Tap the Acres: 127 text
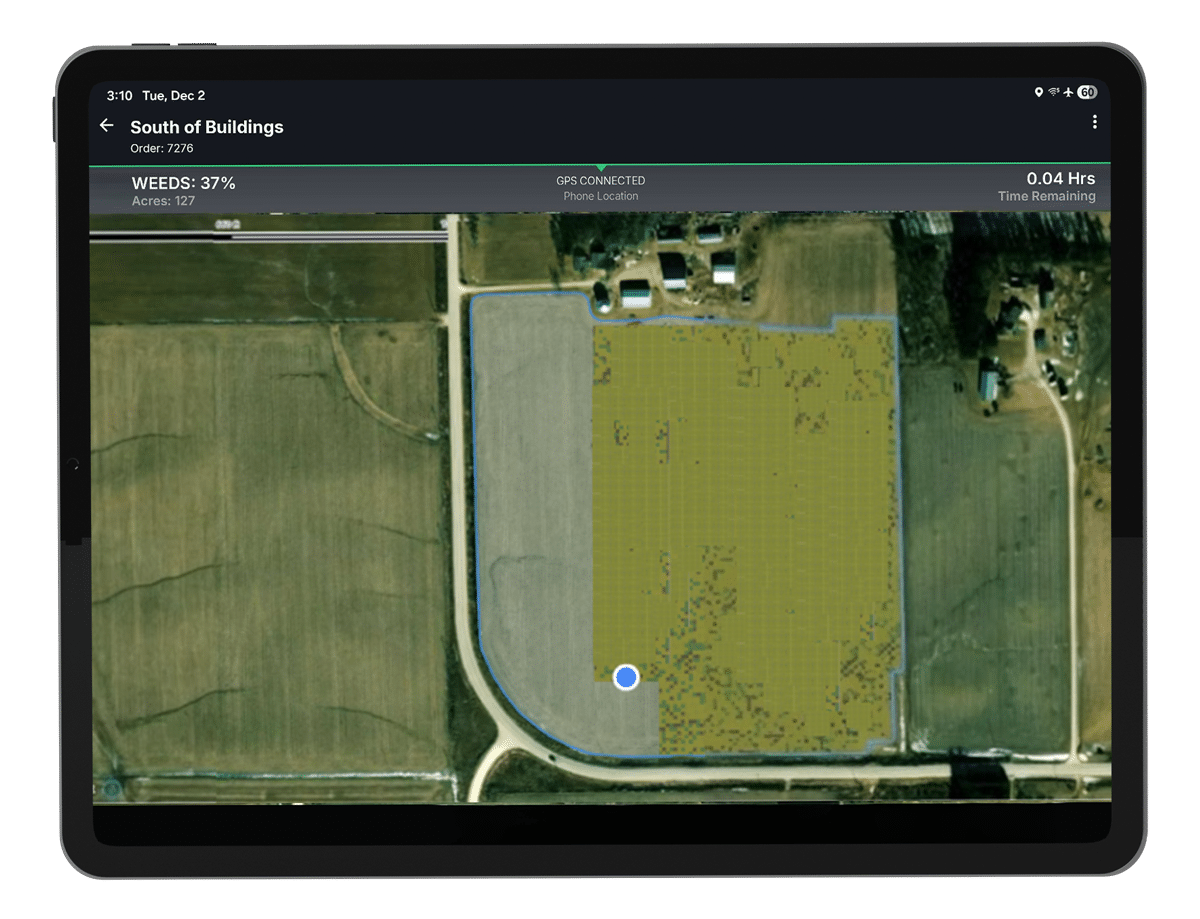 tap(163, 201)
